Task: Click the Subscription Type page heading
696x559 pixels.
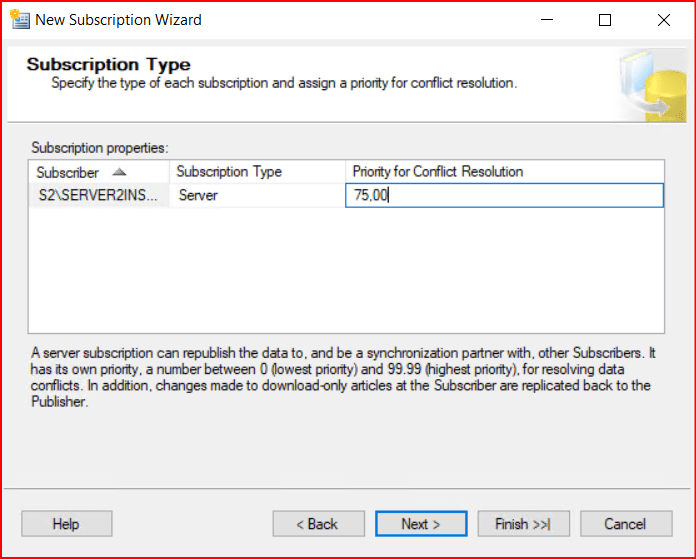Action: point(108,64)
